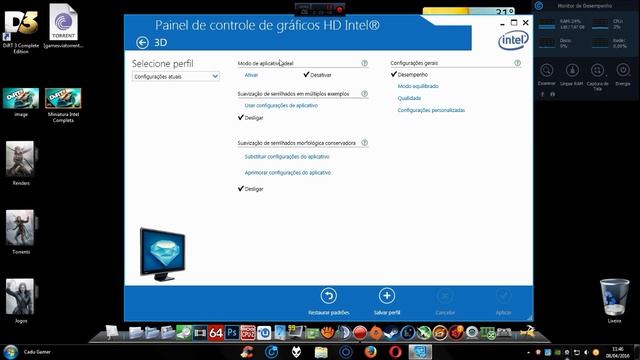640x360 pixels.
Task: Open help for Modo de aplicativo ideal
Action: [364, 63]
